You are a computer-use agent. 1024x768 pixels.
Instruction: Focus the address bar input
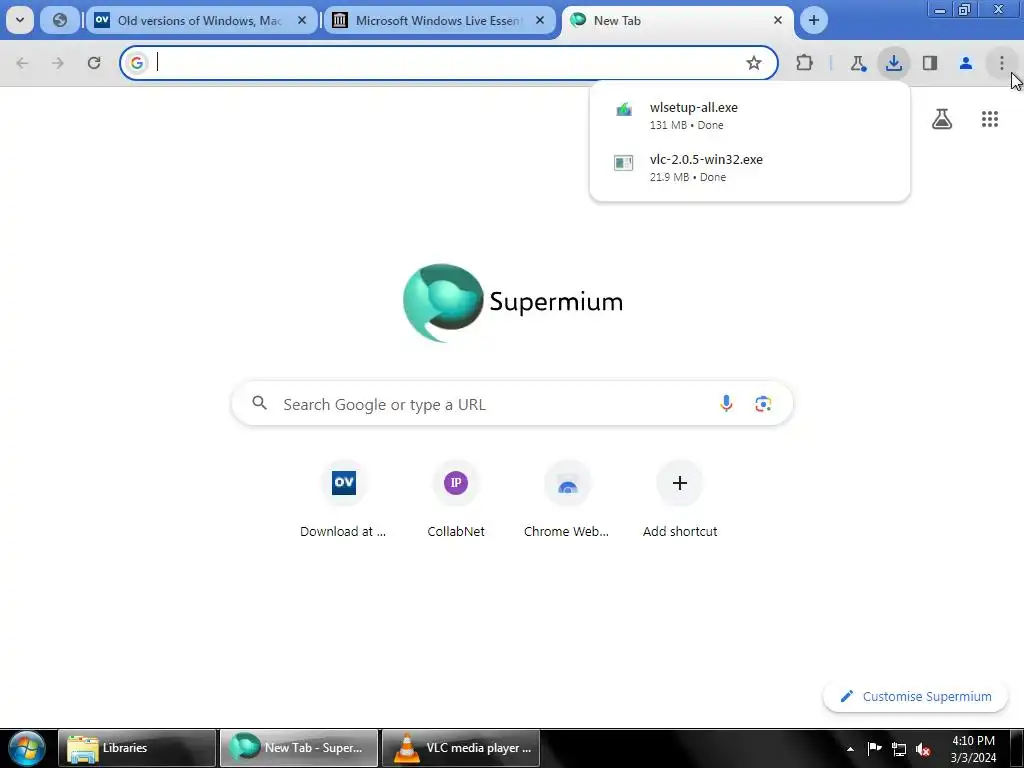pos(447,63)
